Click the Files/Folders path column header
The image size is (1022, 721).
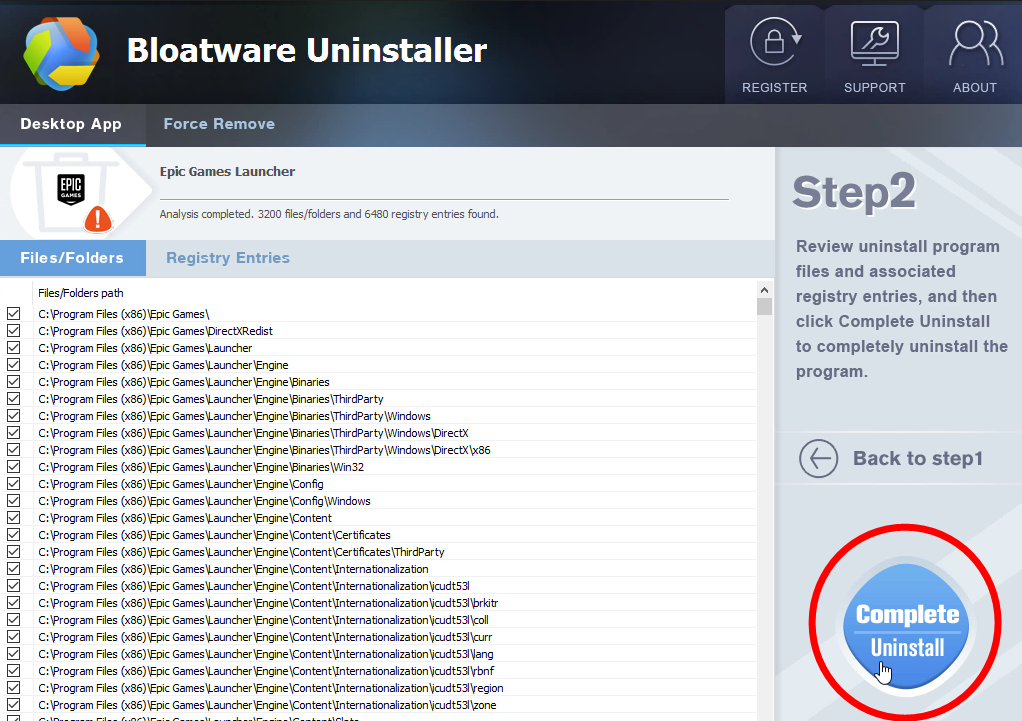(81, 293)
